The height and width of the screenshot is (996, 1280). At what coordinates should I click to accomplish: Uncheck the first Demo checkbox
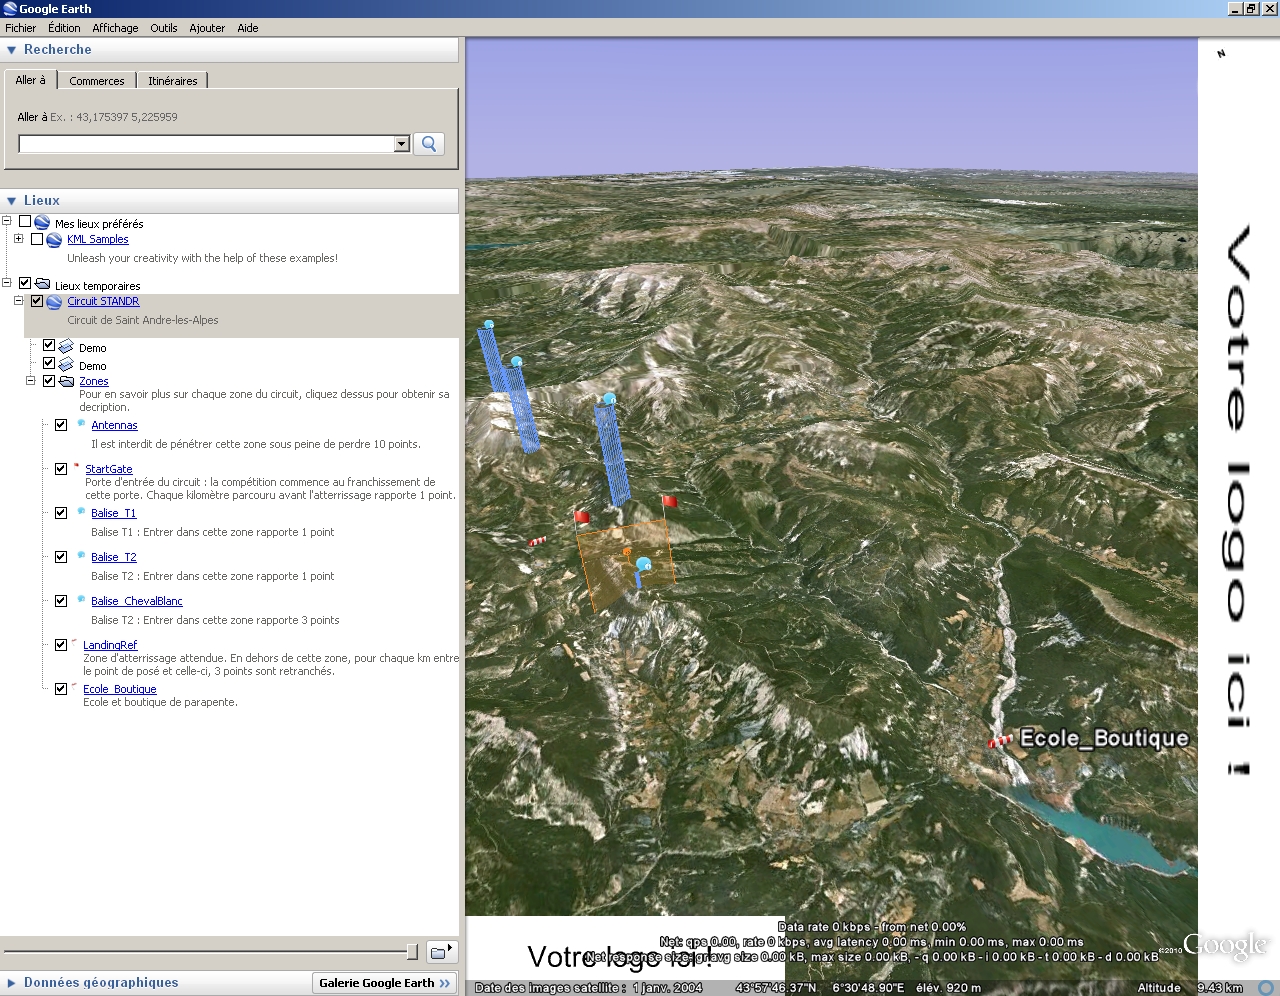[x=49, y=346]
